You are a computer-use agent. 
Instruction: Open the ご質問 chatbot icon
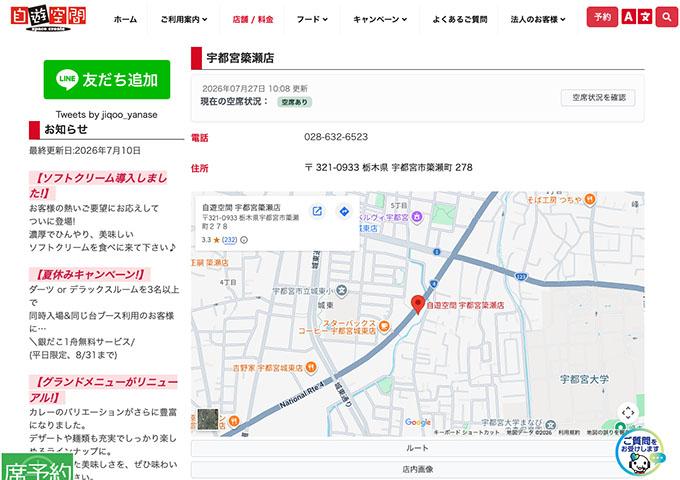pos(640,453)
